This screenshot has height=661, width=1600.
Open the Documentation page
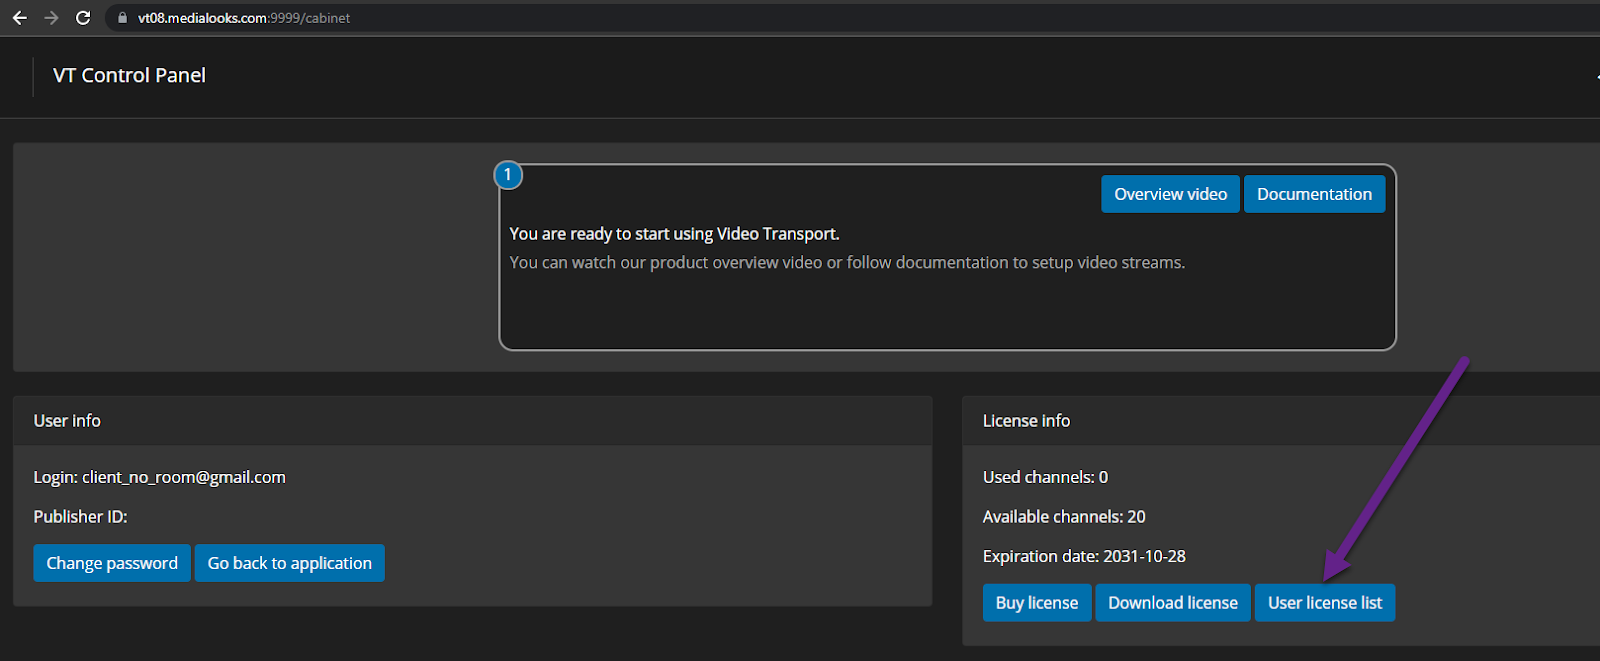(x=1314, y=194)
